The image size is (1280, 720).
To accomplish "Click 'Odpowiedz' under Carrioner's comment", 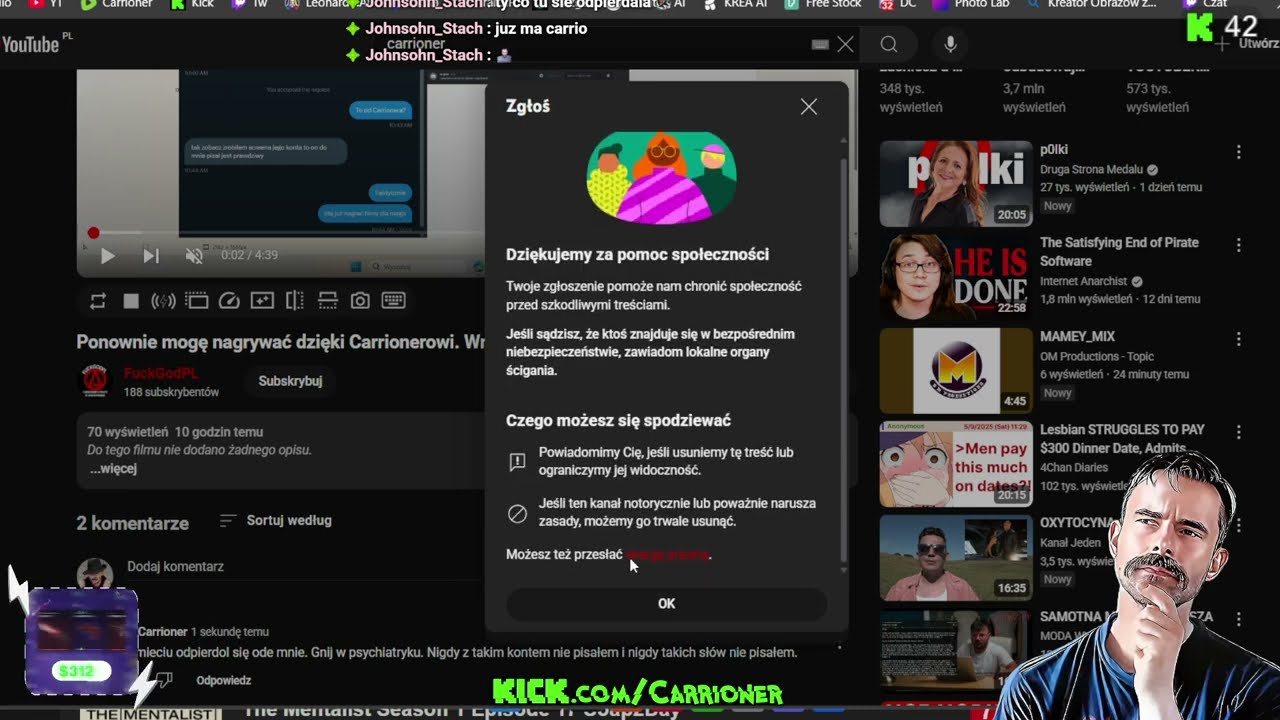I will coord(224,680).
